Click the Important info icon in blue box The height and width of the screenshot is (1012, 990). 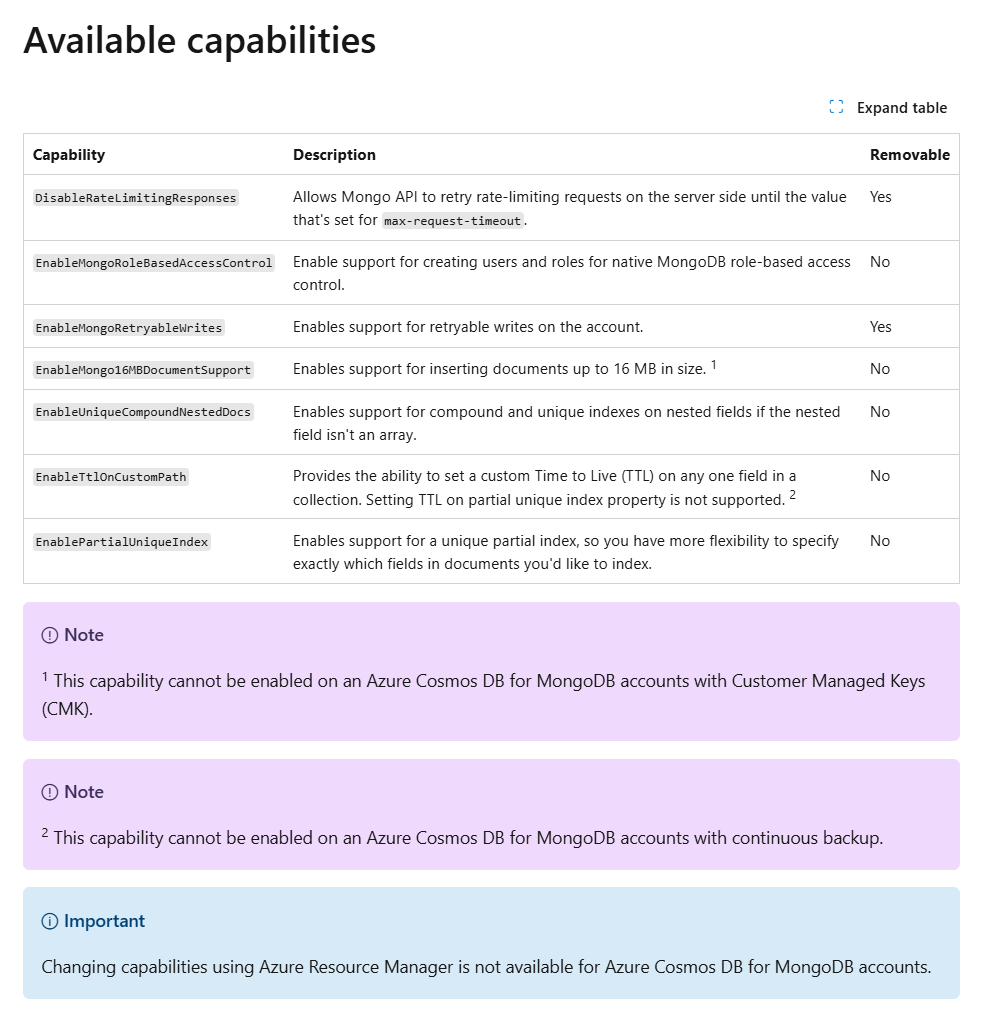[x=49, y=920]
